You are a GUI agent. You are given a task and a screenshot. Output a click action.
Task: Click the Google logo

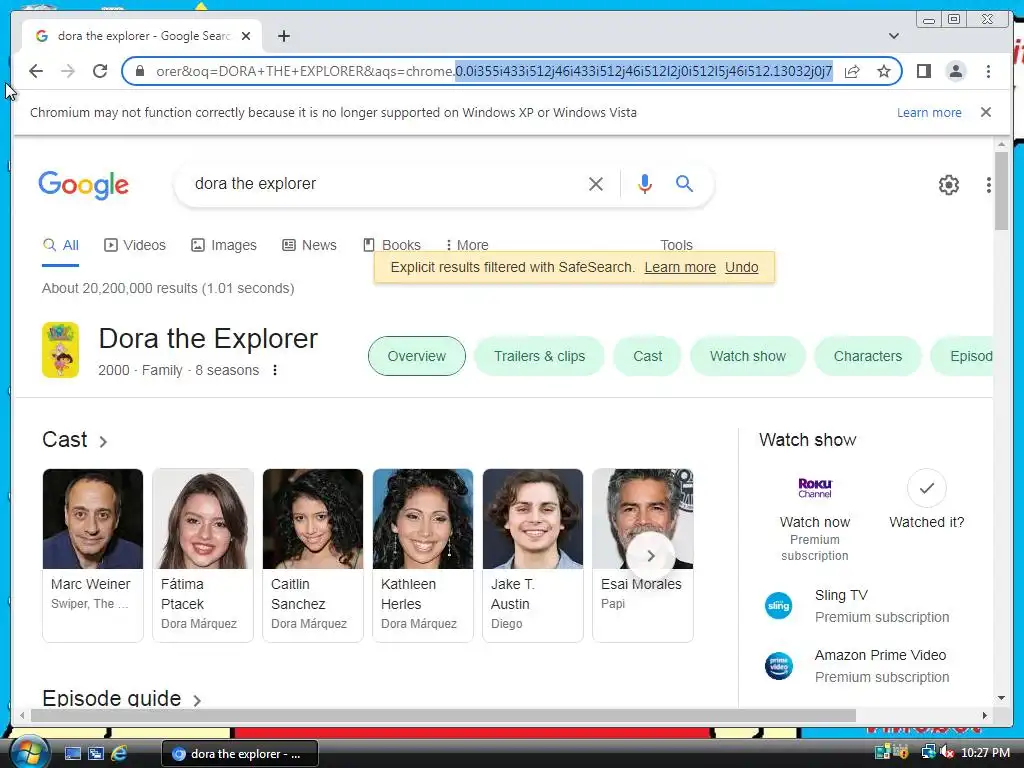[x=84, y=185]
